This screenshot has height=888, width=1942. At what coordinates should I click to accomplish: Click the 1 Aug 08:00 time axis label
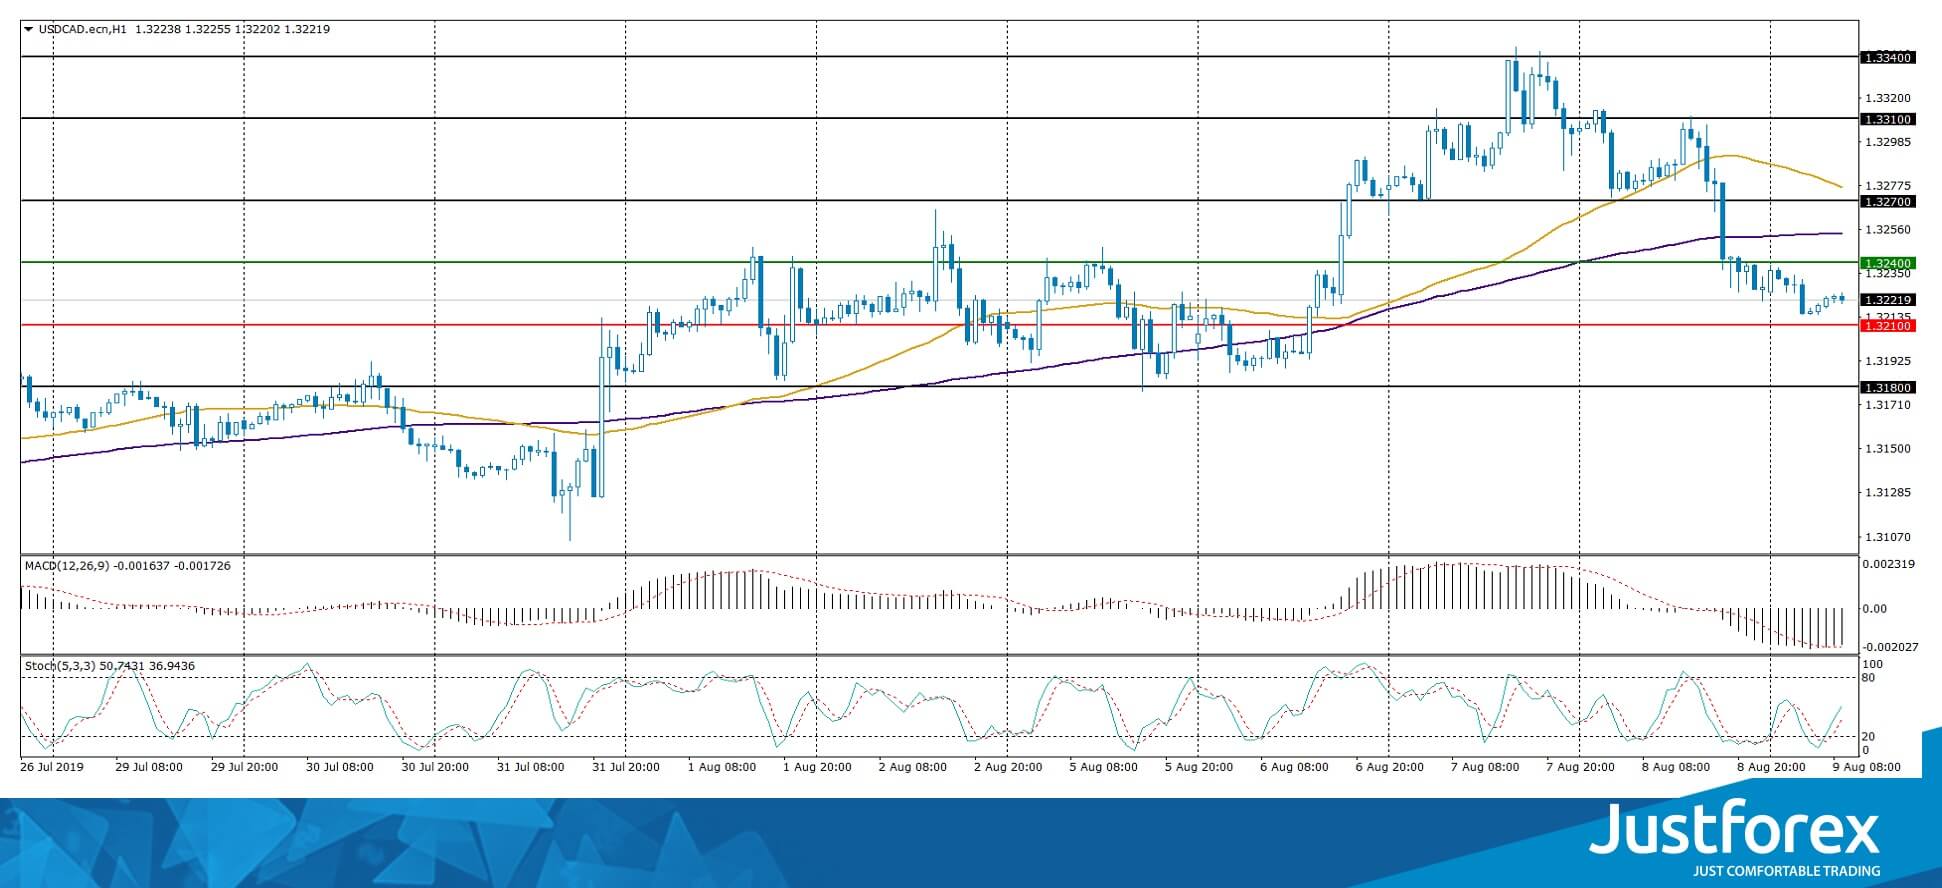(x=721, y=768)
